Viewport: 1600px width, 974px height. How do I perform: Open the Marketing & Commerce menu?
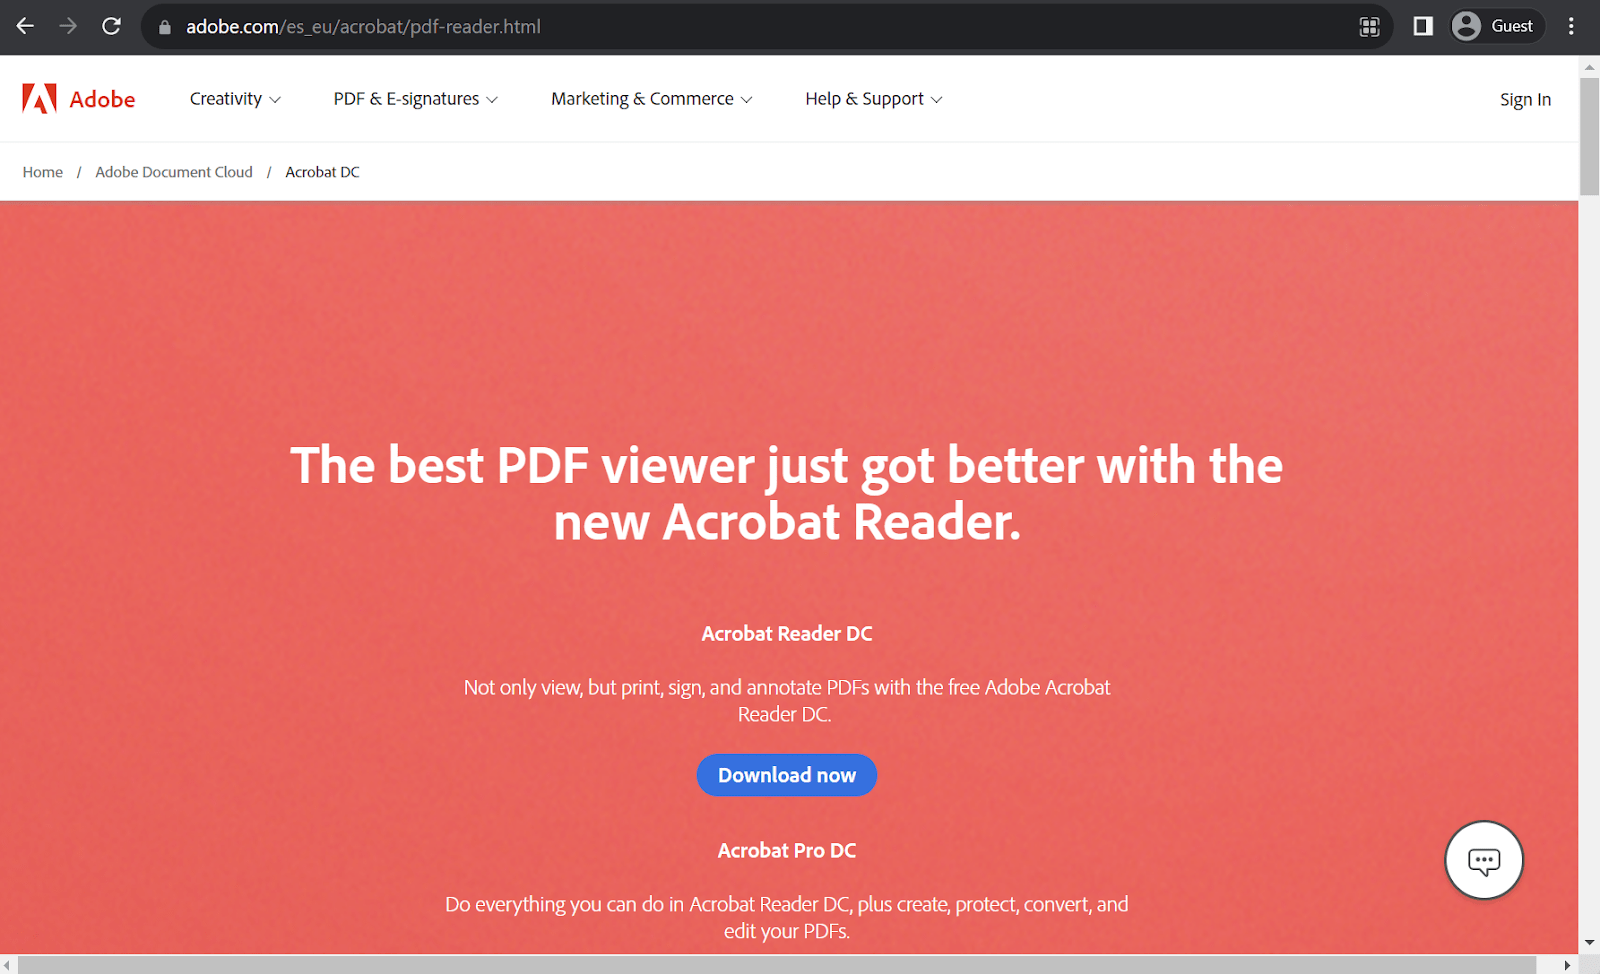pyautogui.click(x=650, y=99)
